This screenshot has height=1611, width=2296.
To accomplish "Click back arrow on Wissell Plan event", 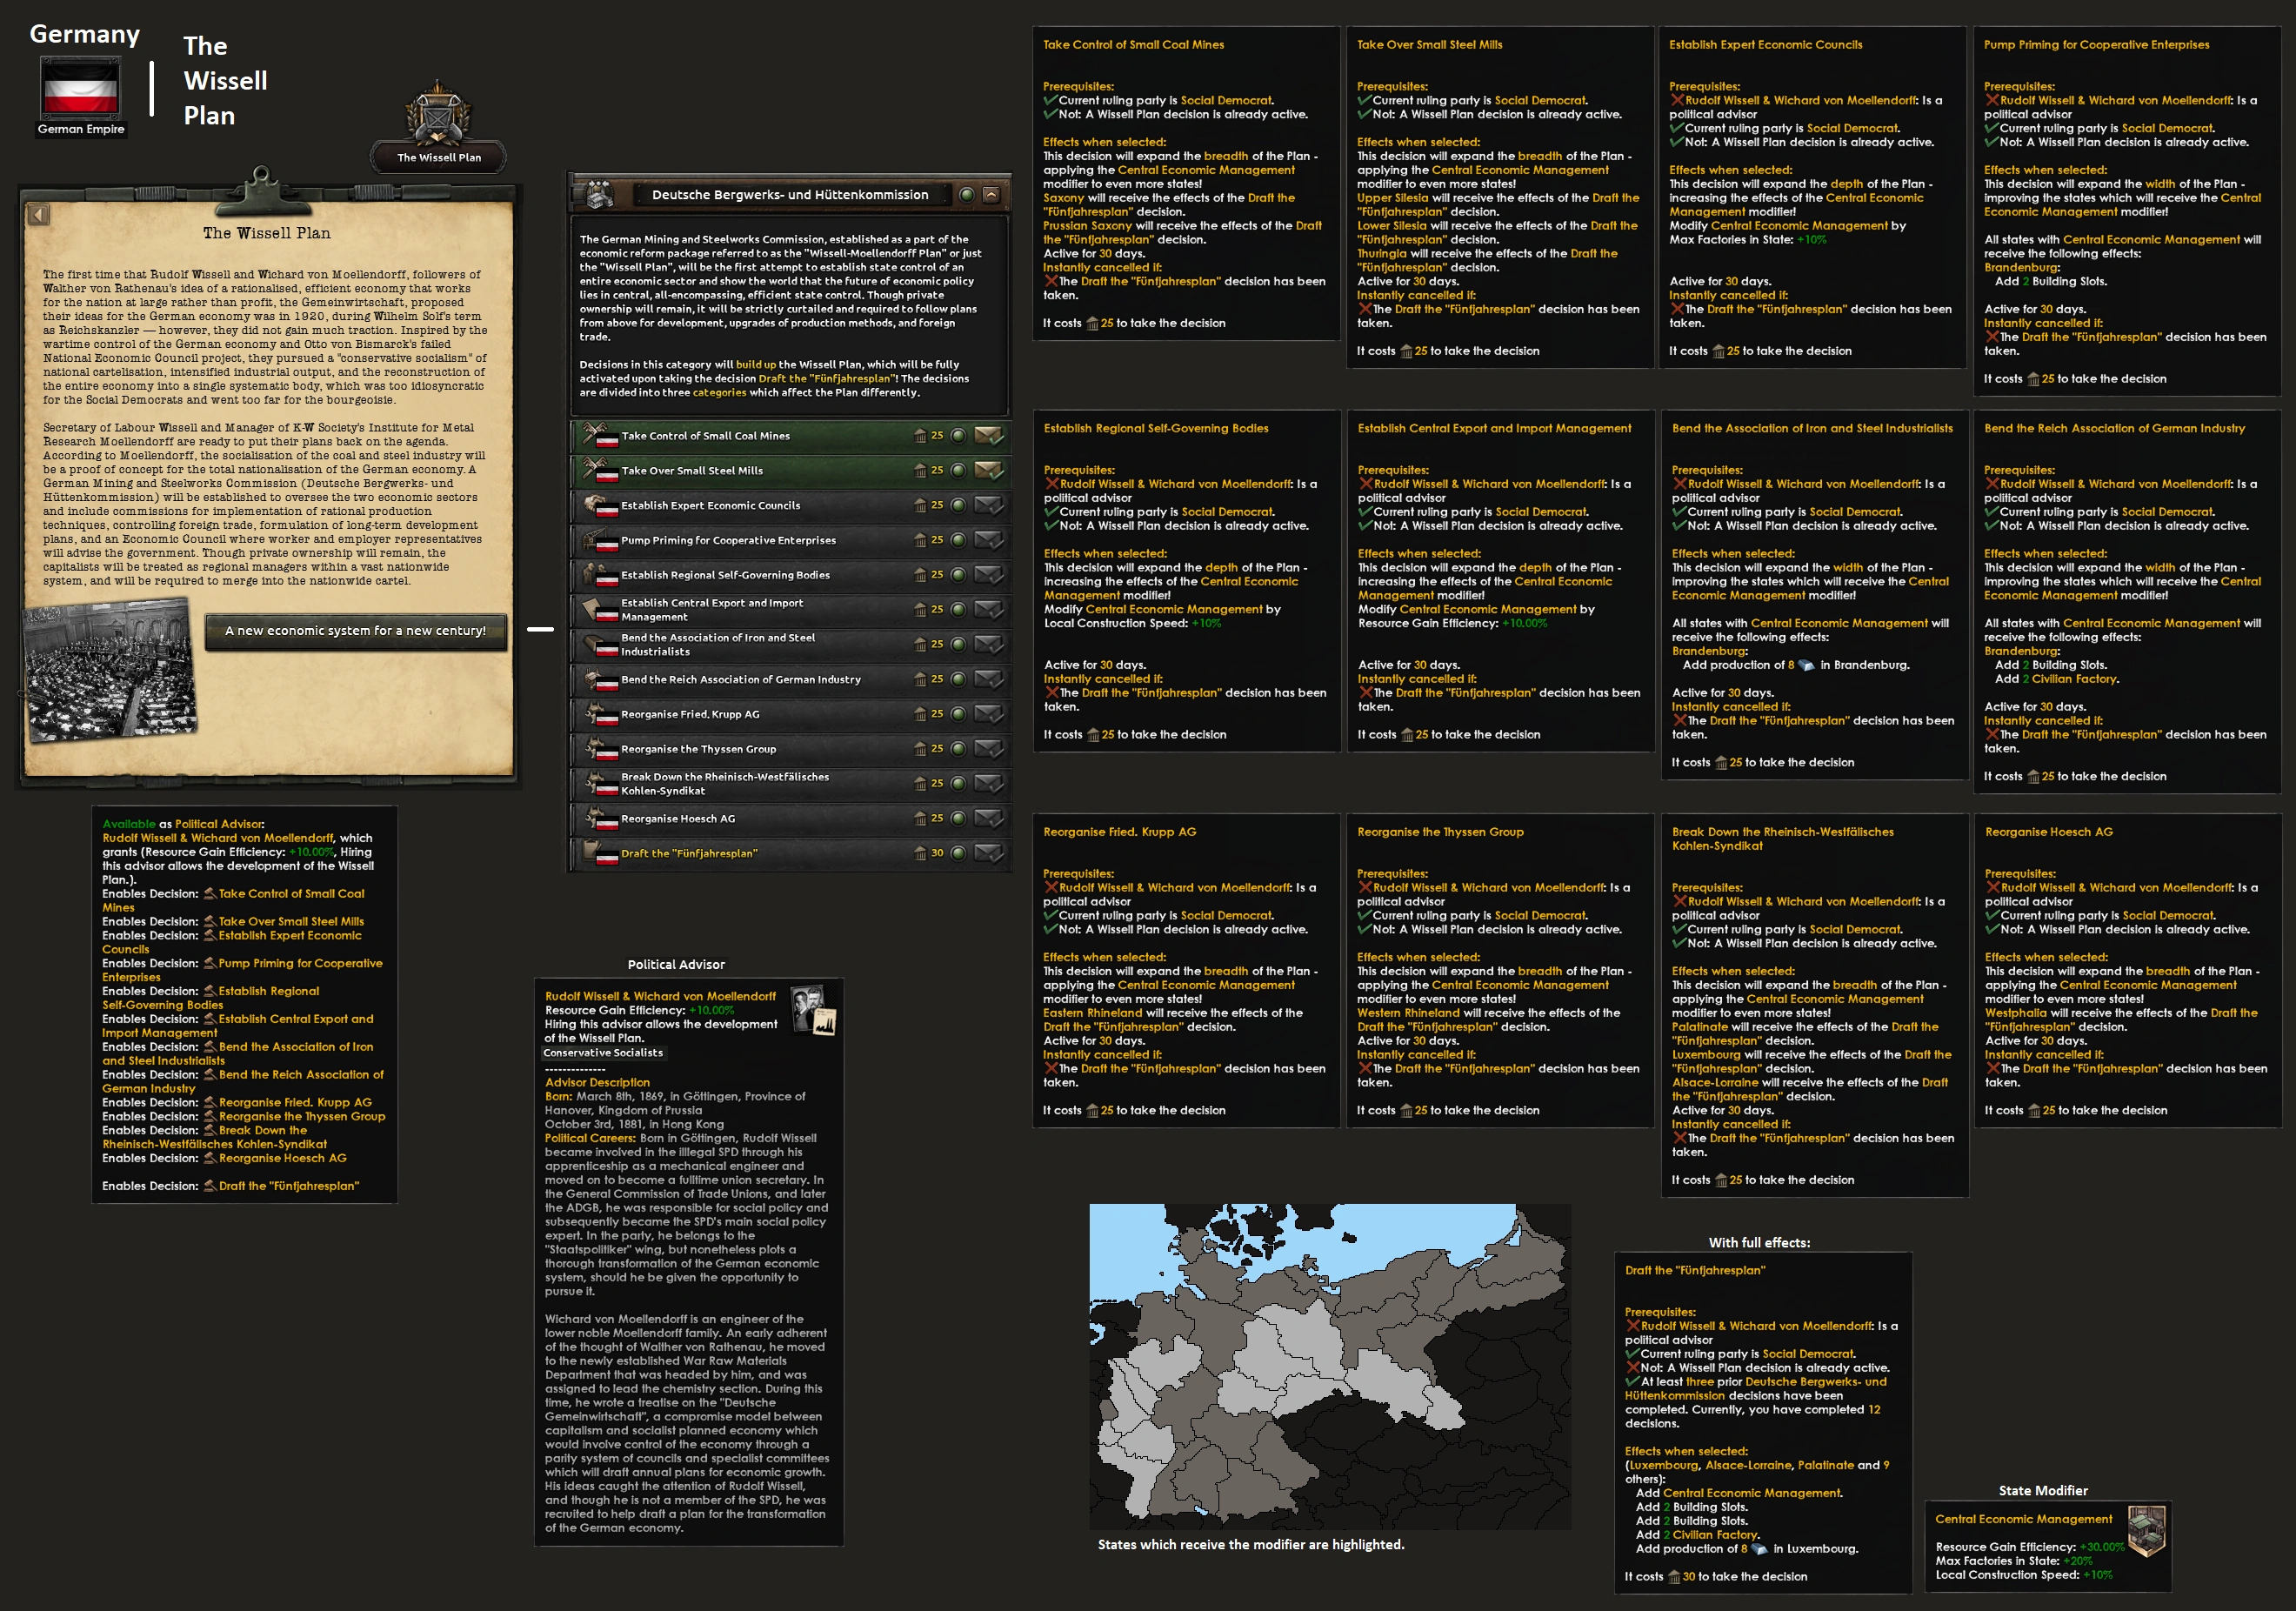I will [39, 214].
